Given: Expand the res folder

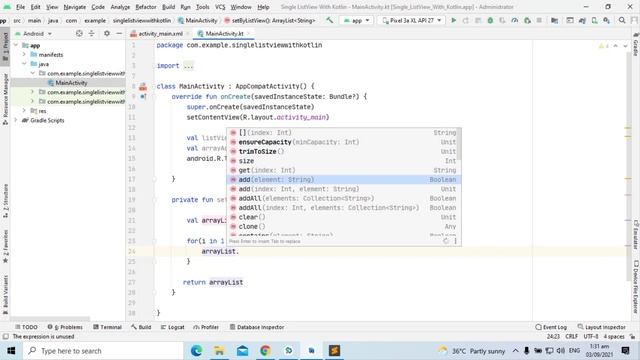Looking at the screenshot, I should coord(24,111).
